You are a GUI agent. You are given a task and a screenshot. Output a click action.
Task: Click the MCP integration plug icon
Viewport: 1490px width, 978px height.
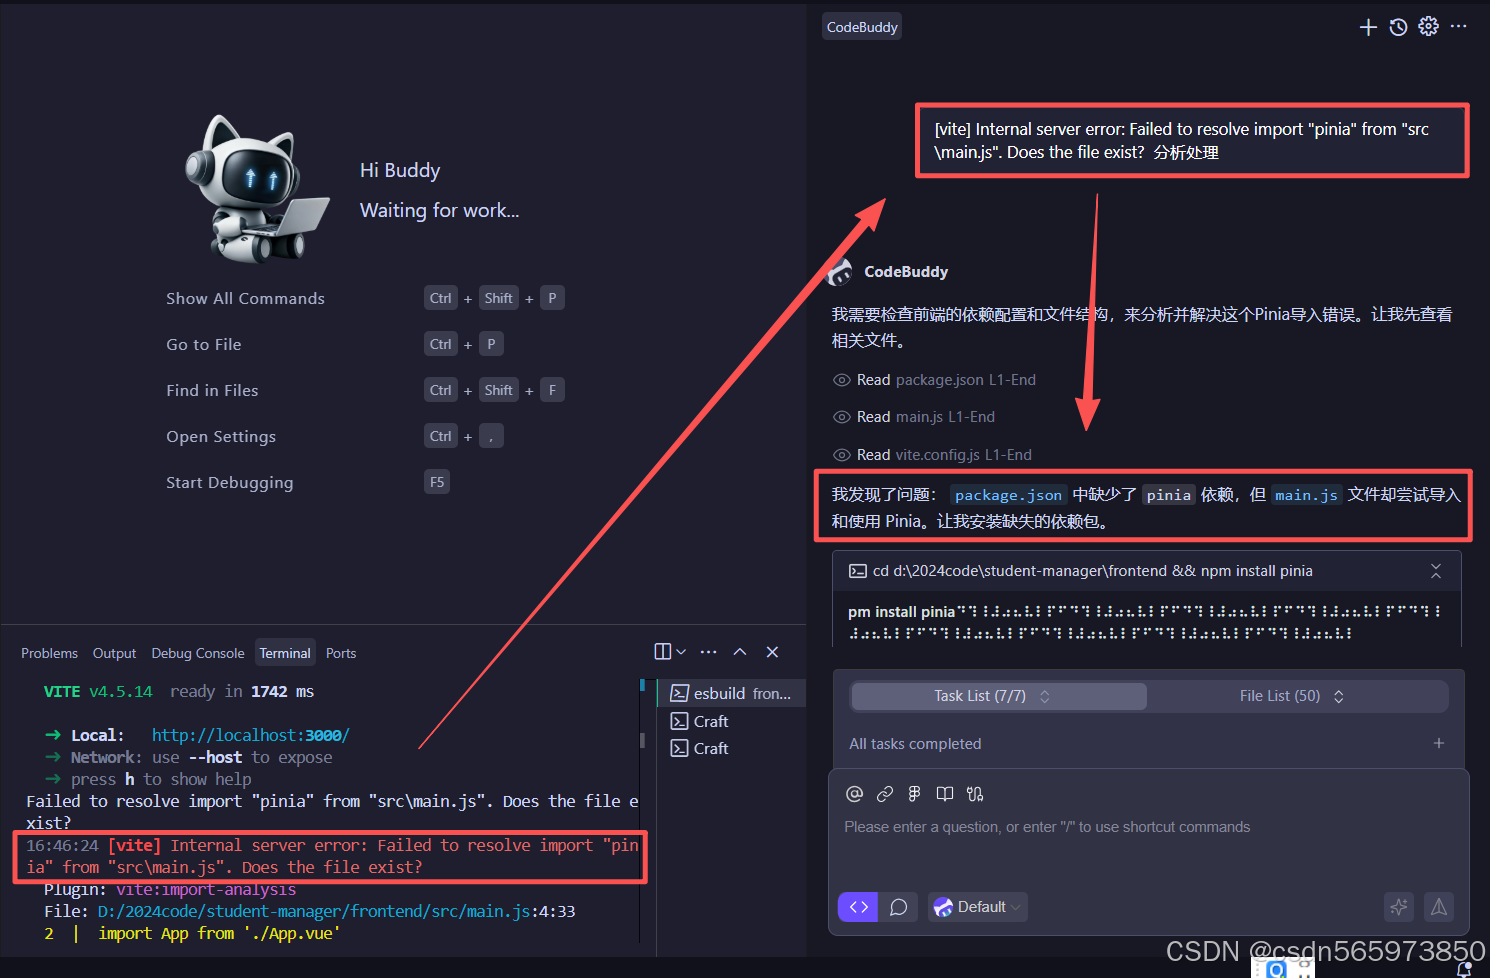(975, 794)
